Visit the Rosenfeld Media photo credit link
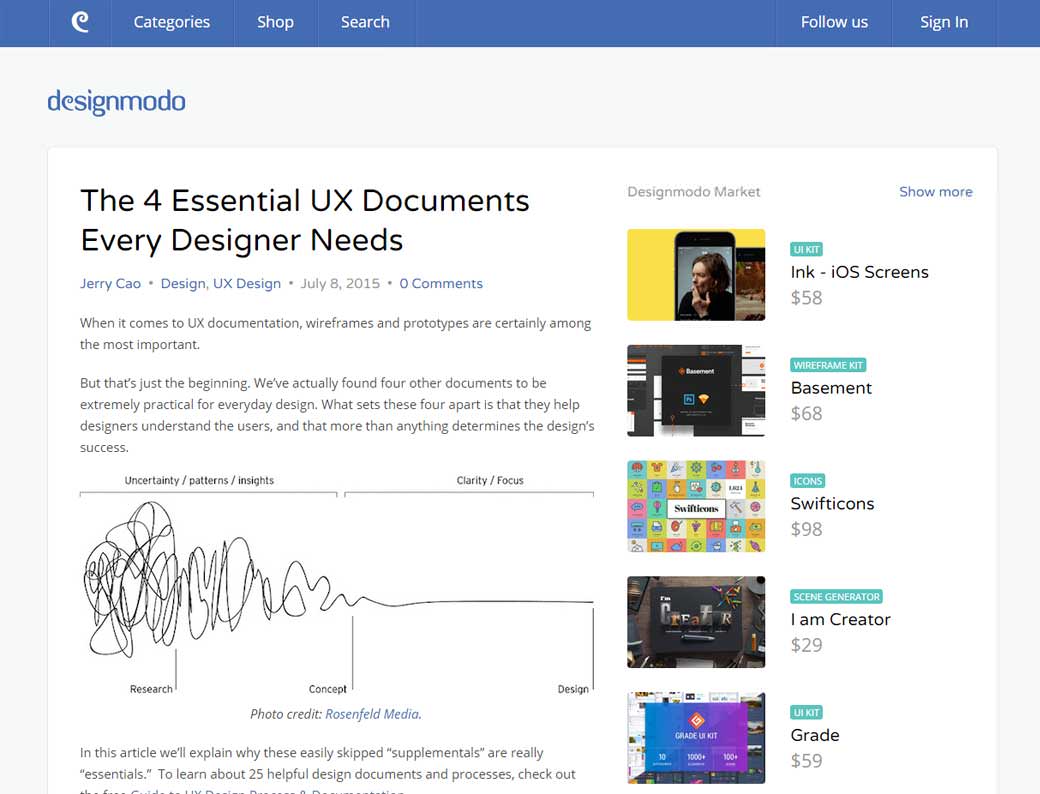The height and width of the screenshot is (794, 1040). 372,713
